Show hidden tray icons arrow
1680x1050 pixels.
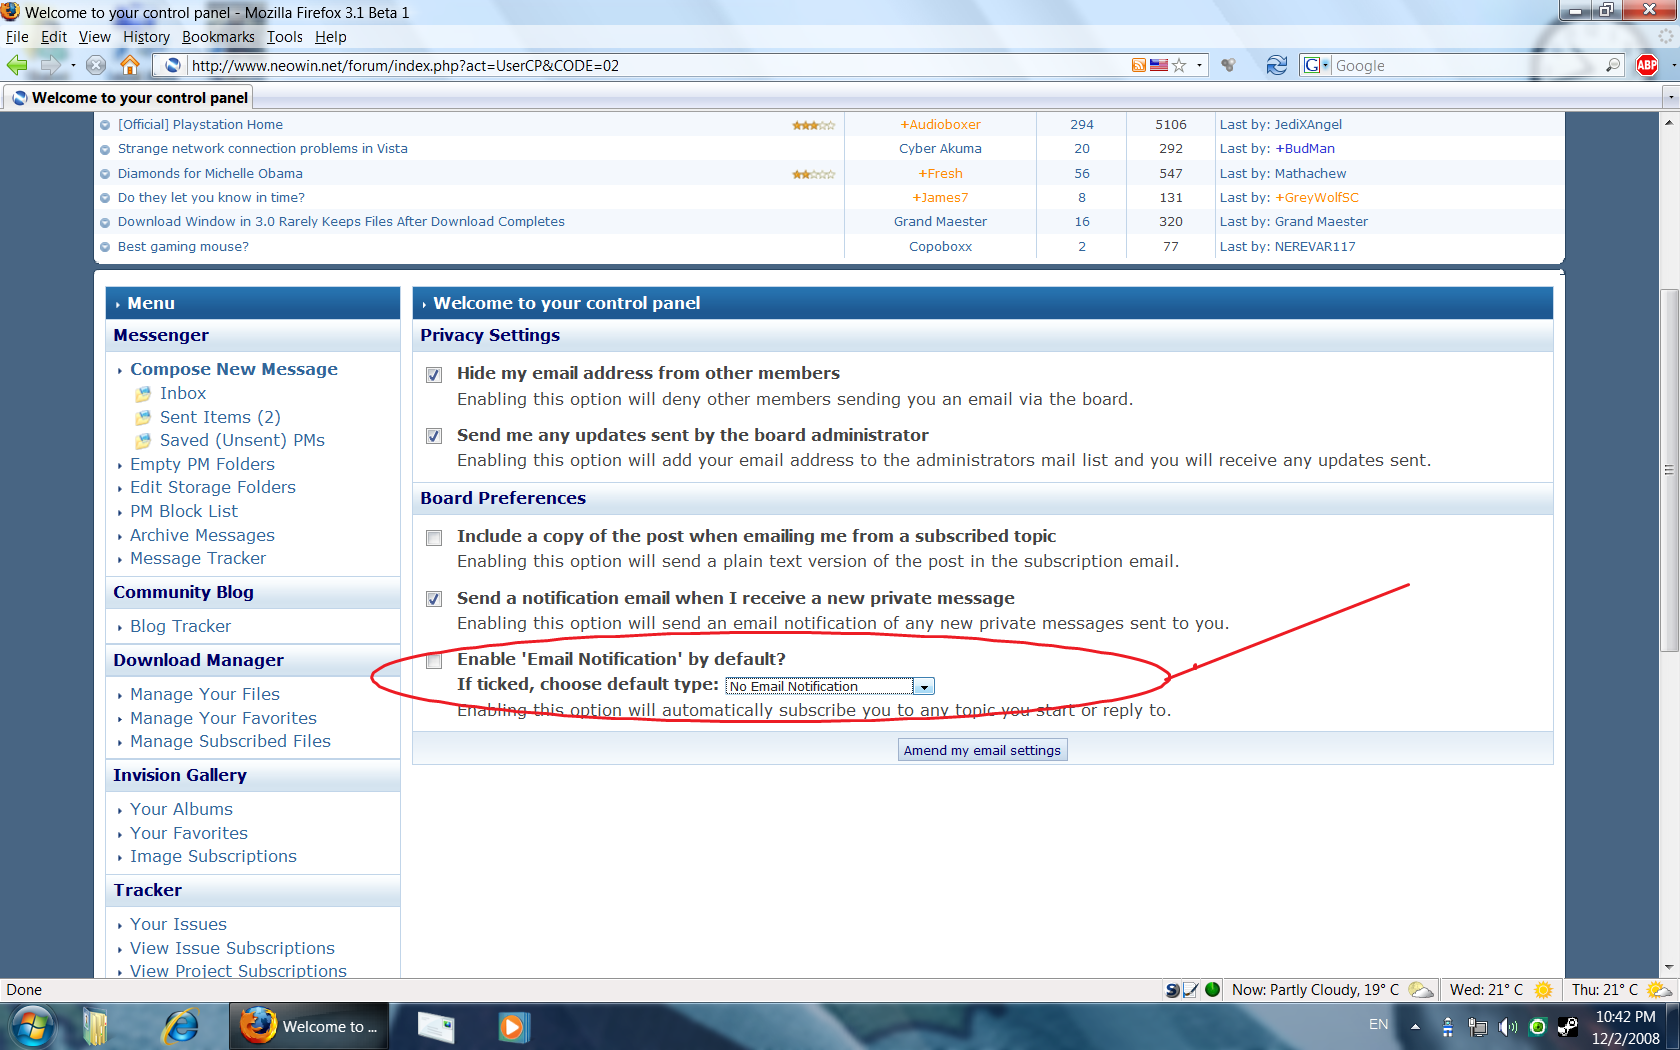(1415, 1027)
